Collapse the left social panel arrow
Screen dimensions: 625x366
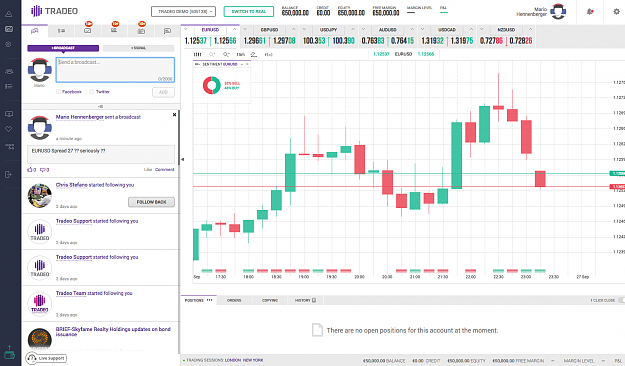pyautogui.click(x=183, y=159)
